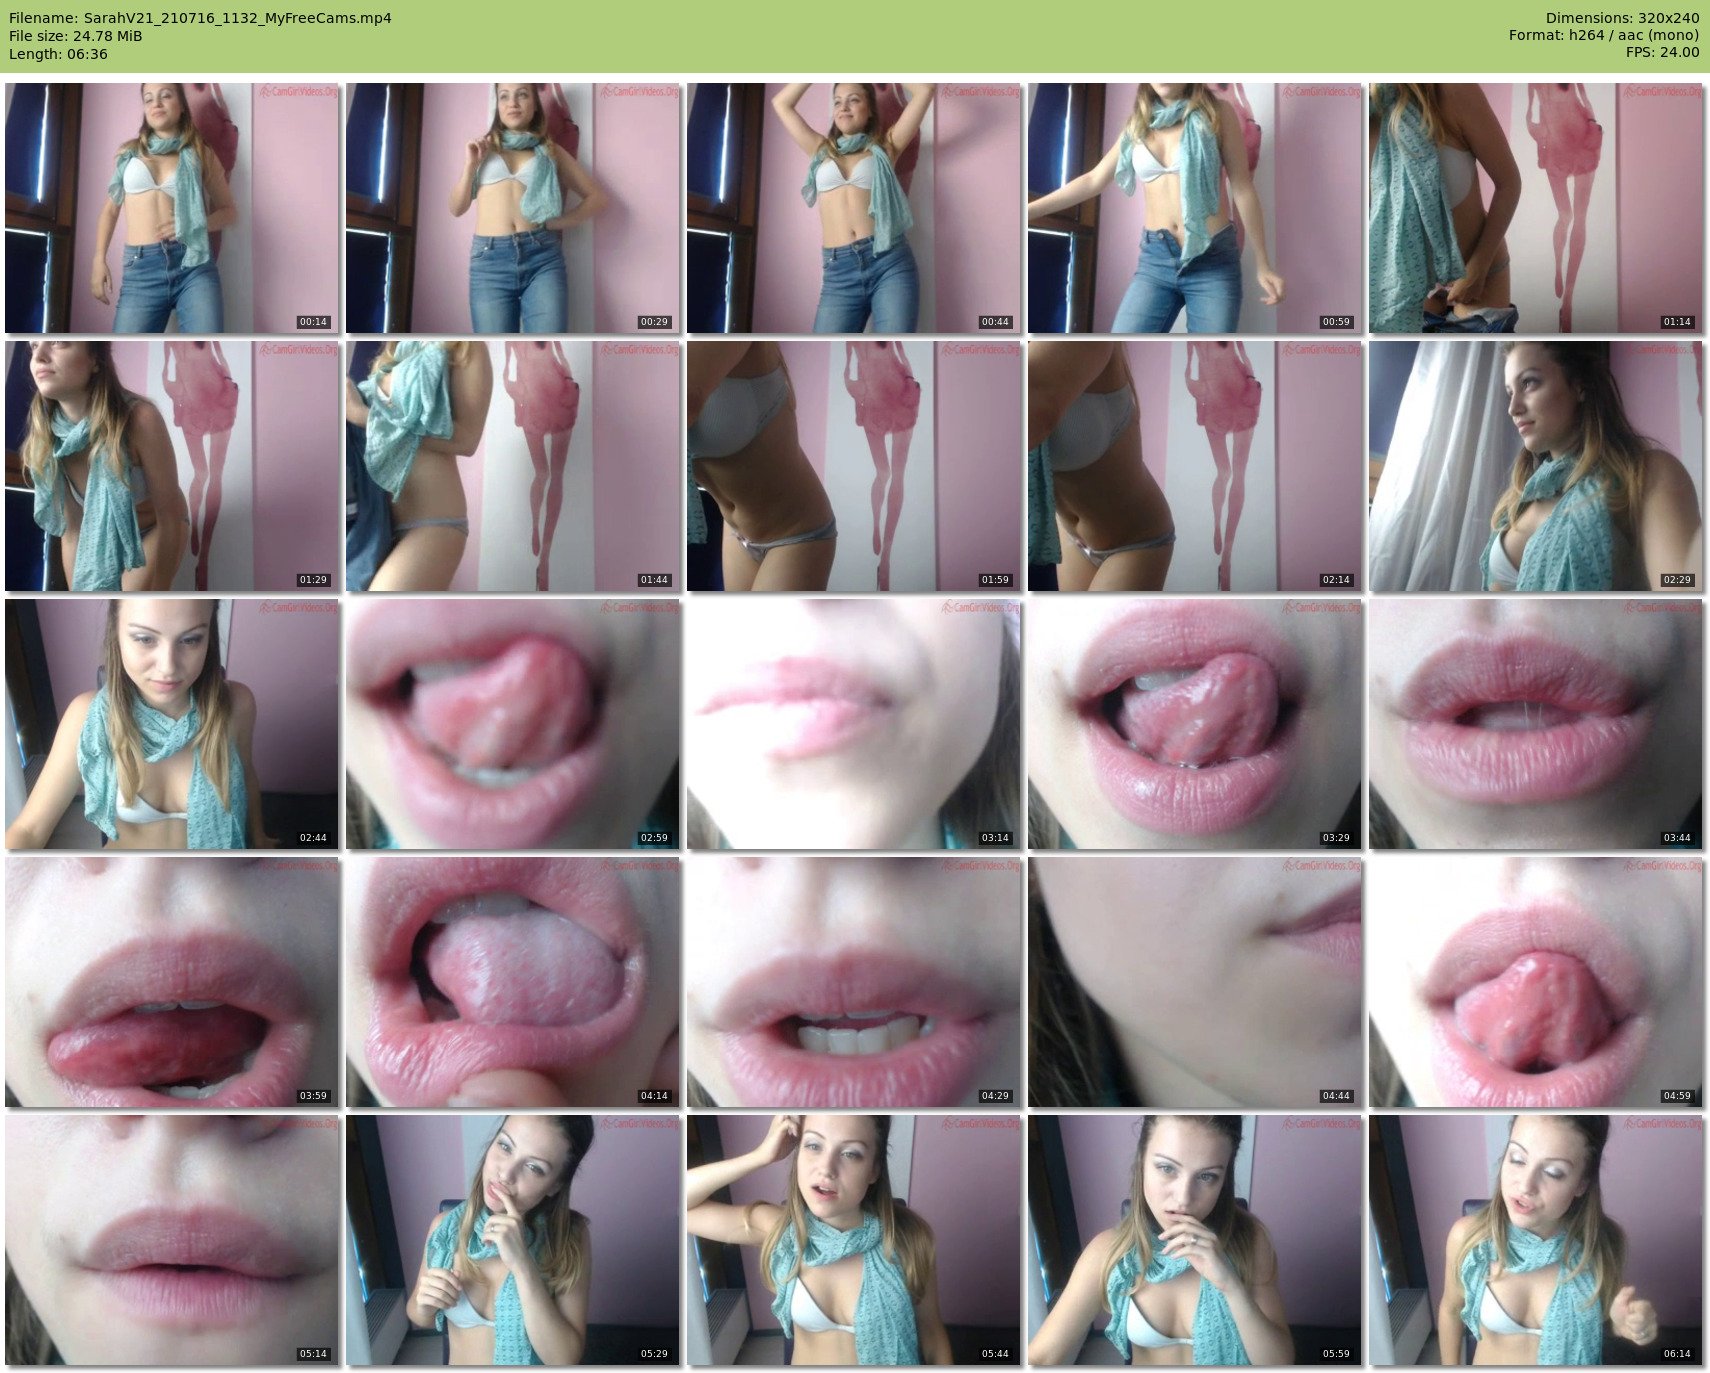
Task: Click the final frame at 06:14
Action: 1536,1240
